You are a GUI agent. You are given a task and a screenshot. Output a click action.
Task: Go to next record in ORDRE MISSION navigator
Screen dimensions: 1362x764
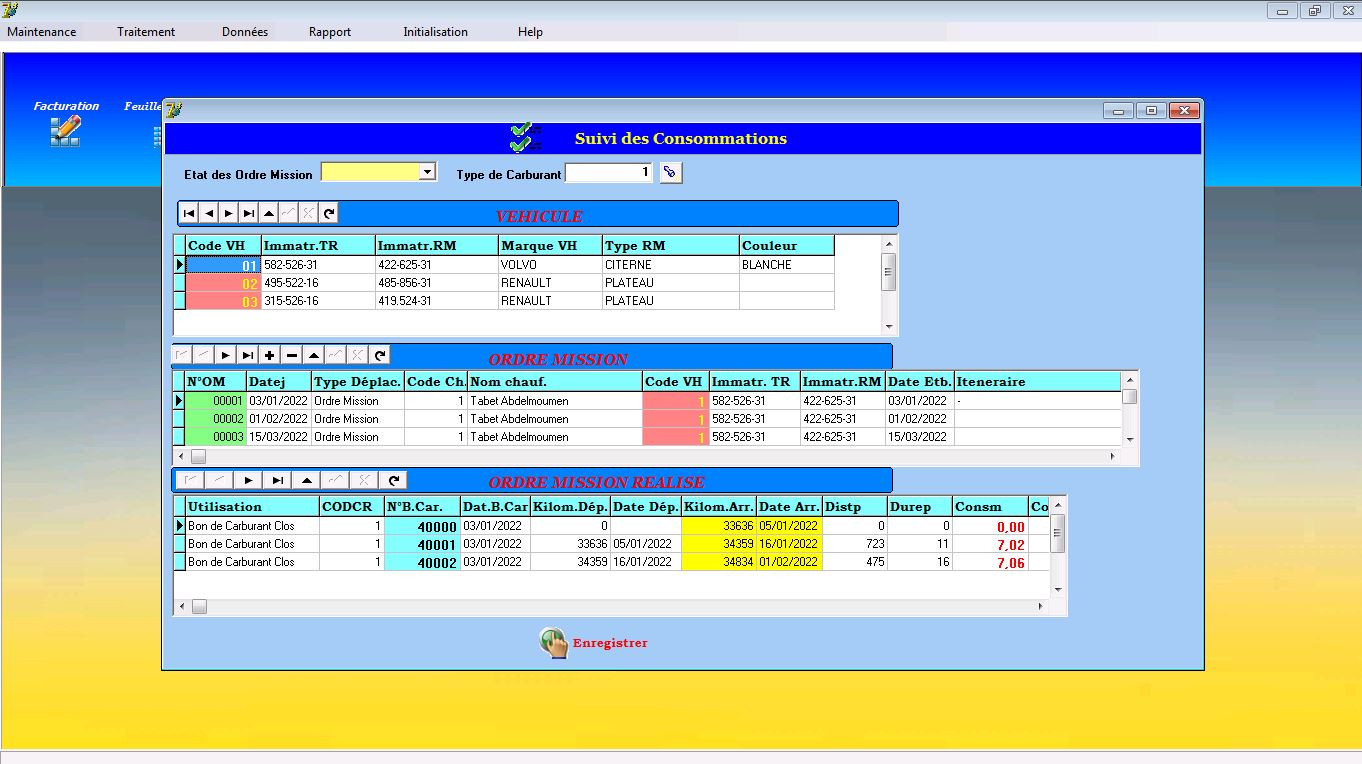[225, 355]
